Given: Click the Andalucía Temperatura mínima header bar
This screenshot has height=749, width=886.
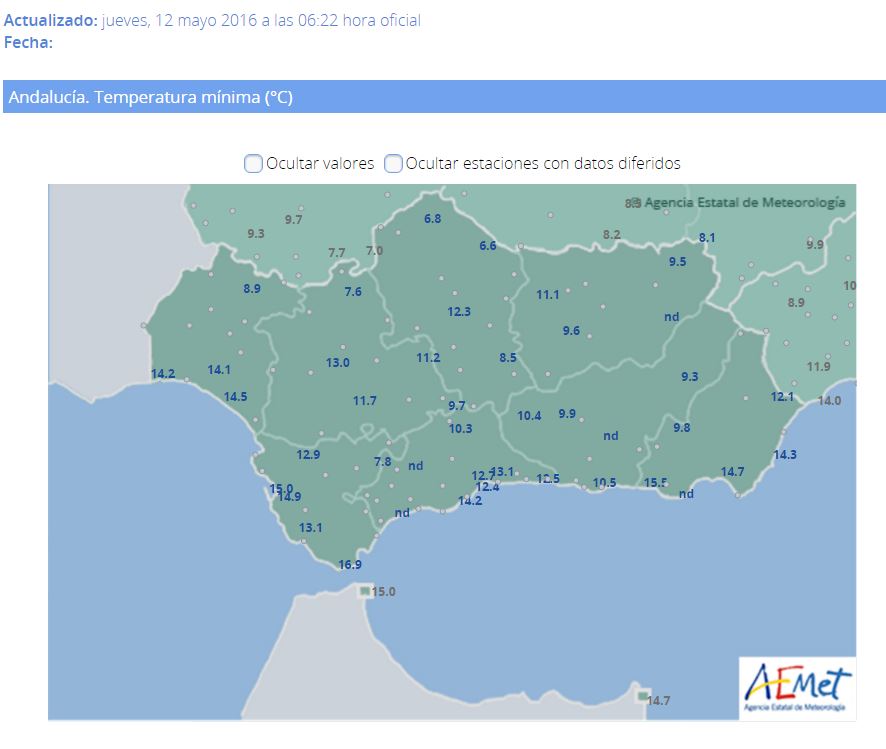Looking at the screenshot, I should click(x=443, y=97).
